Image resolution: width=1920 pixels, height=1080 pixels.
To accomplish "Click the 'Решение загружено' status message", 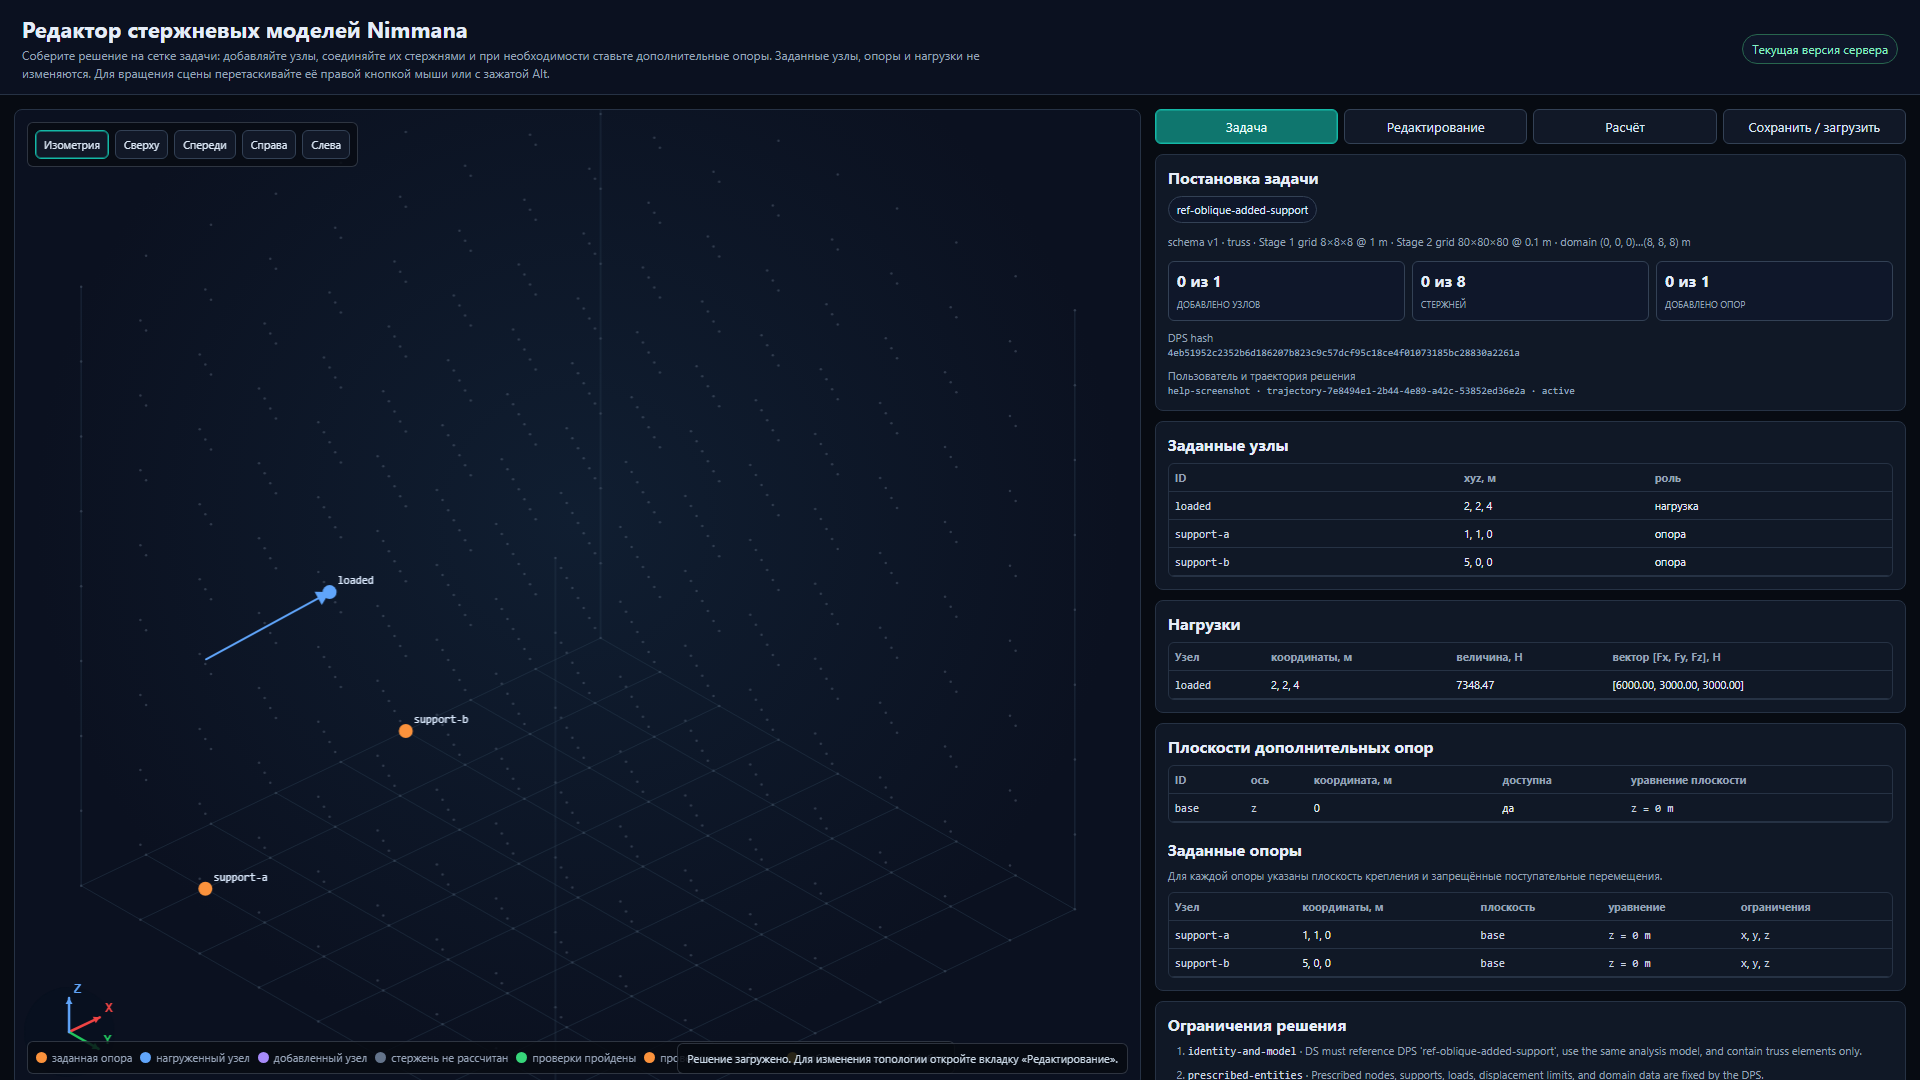I will click(902, 1059).
